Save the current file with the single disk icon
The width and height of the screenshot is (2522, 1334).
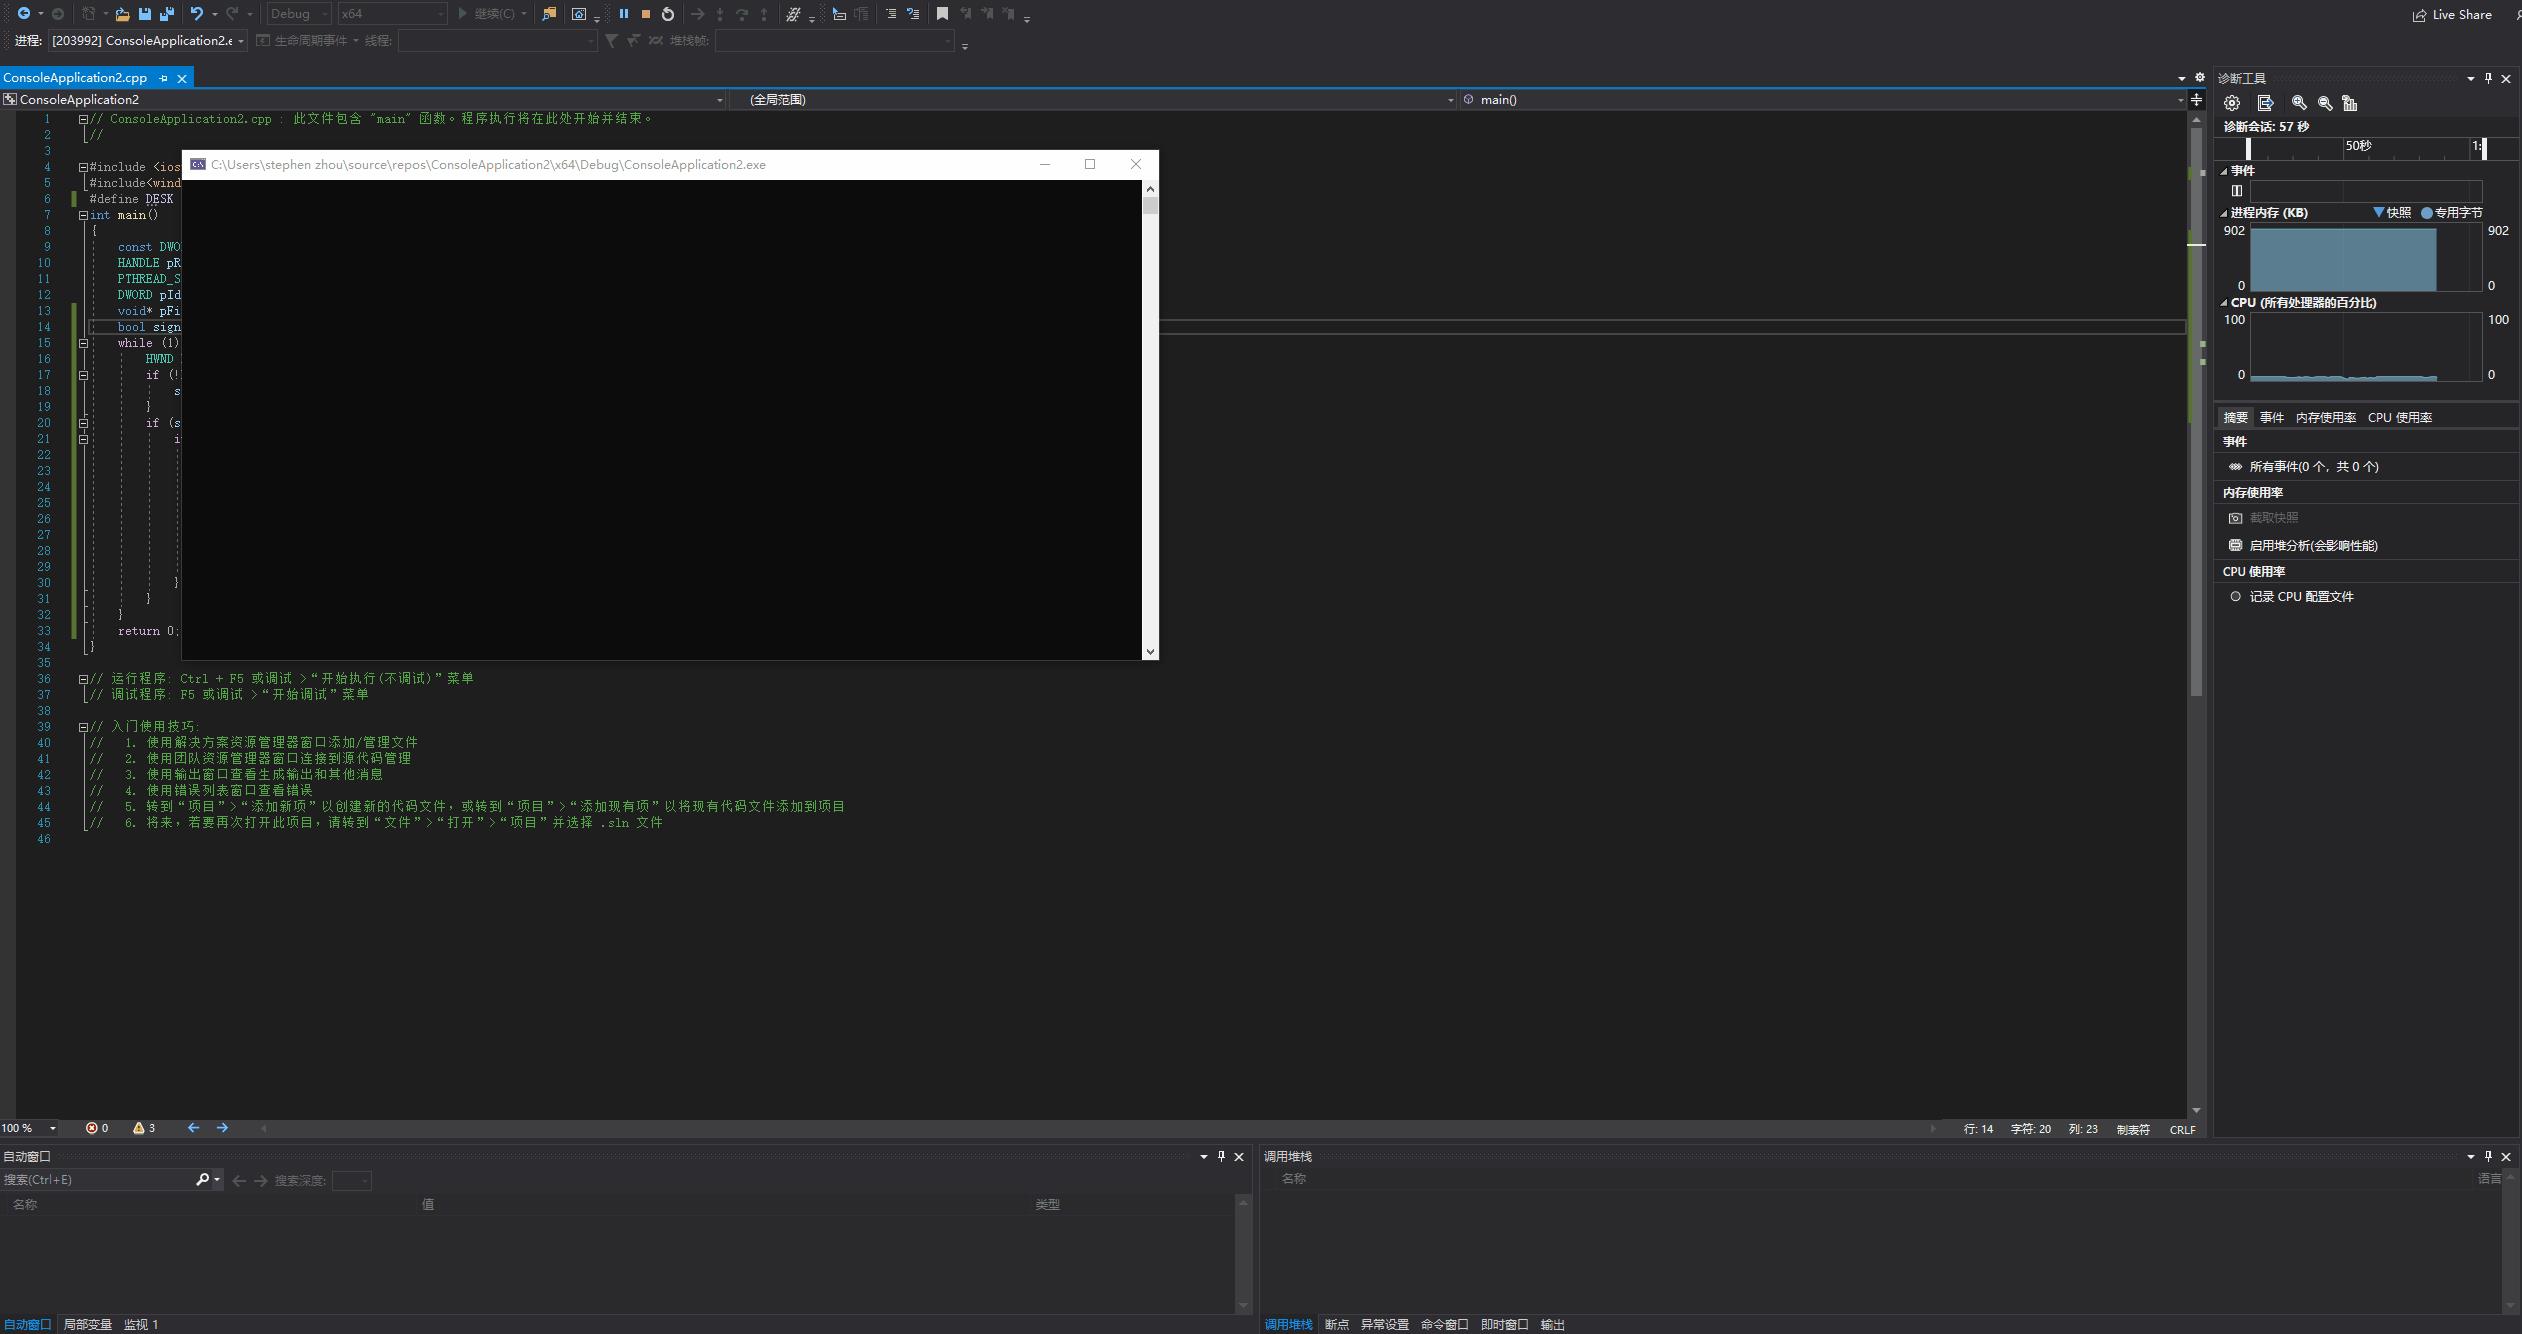[145, 14]
